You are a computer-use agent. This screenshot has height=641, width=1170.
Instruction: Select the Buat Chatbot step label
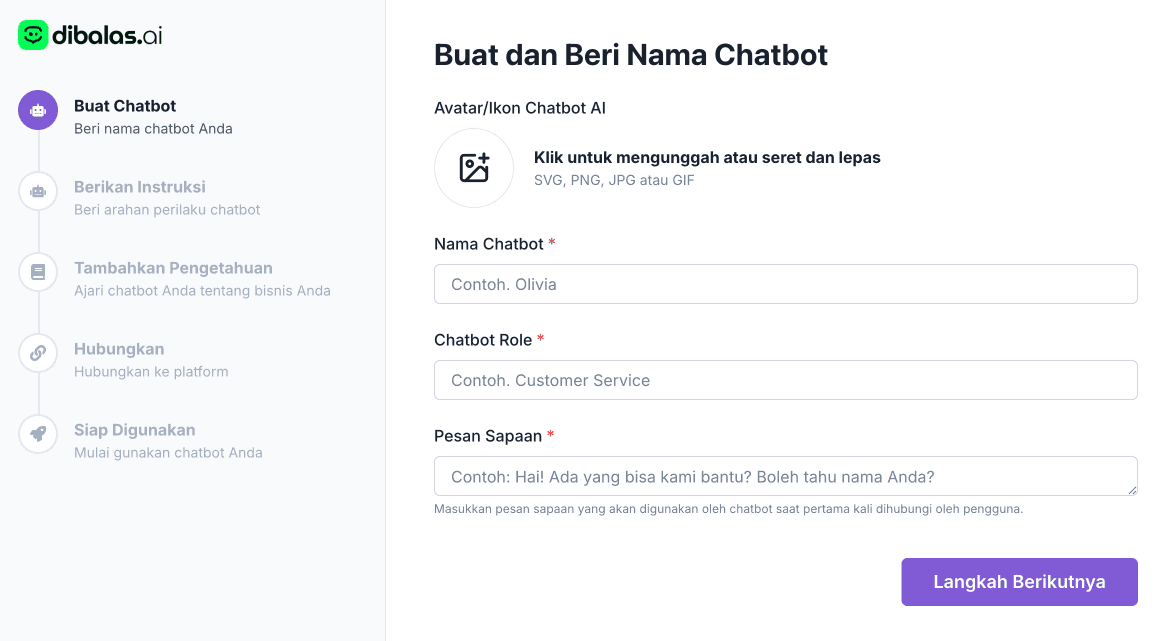pos(124,106)
